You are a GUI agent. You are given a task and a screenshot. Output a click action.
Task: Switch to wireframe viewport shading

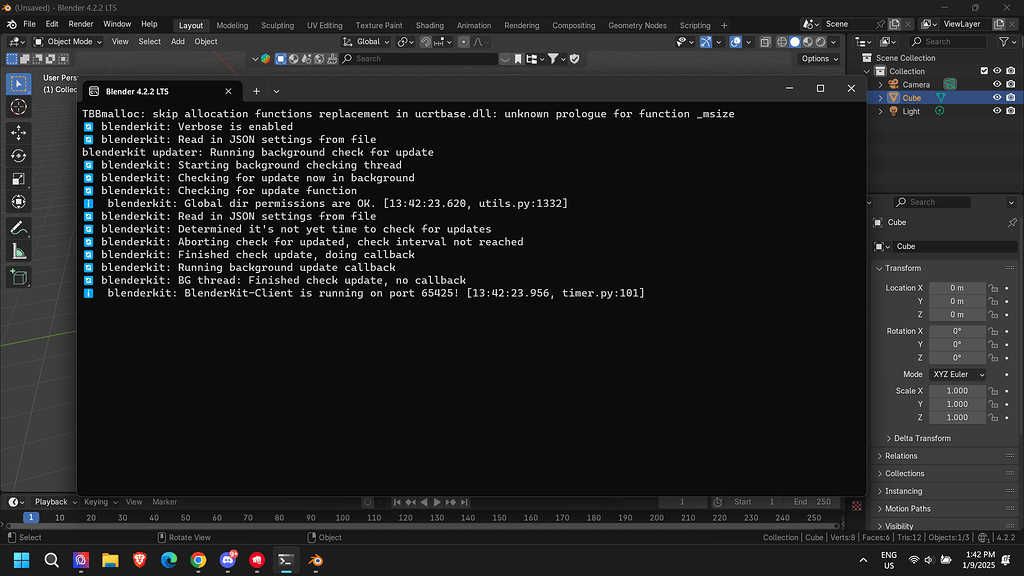pos(782,42)
